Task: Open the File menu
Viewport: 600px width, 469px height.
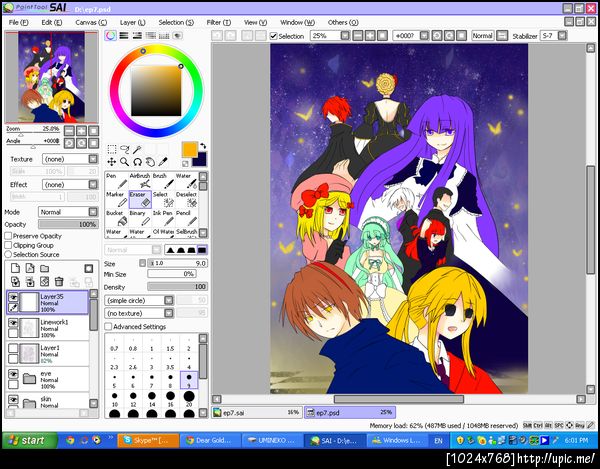Action: pyautogui.click(x=18, y=23)
